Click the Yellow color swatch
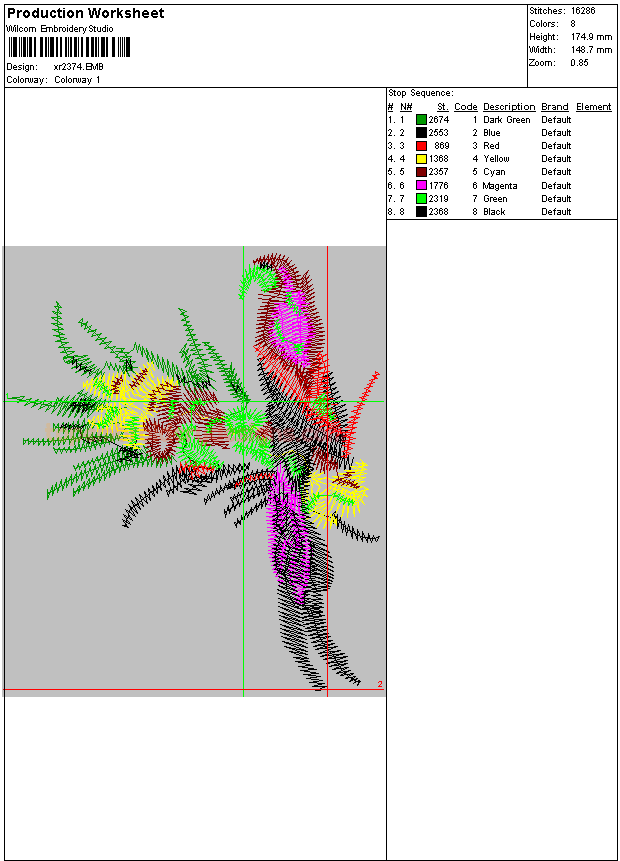620x861 pixels. (421, 159)
